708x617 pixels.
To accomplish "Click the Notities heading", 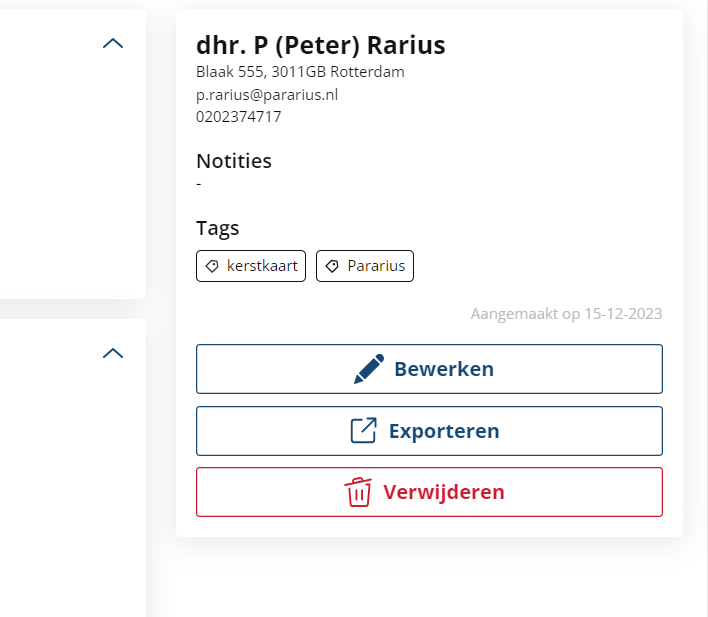I will pos(234,161).
